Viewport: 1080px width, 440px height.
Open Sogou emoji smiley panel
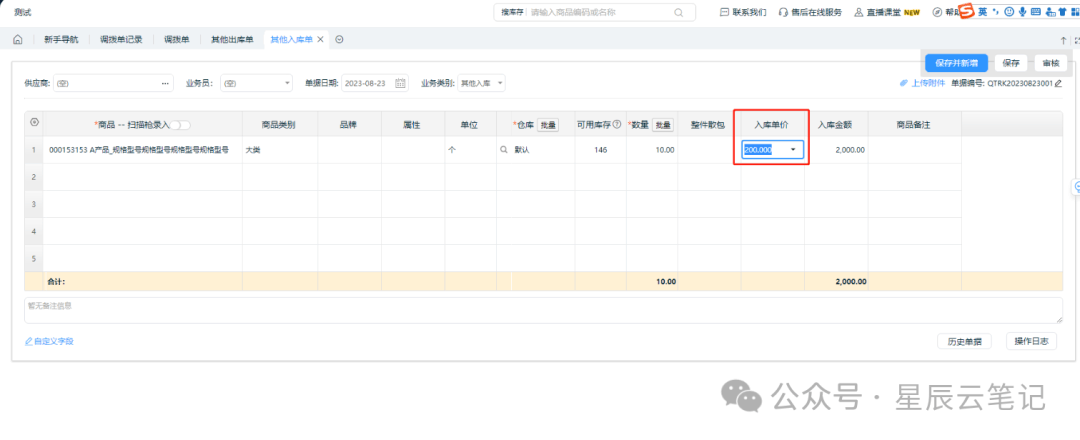point(1010,12)
